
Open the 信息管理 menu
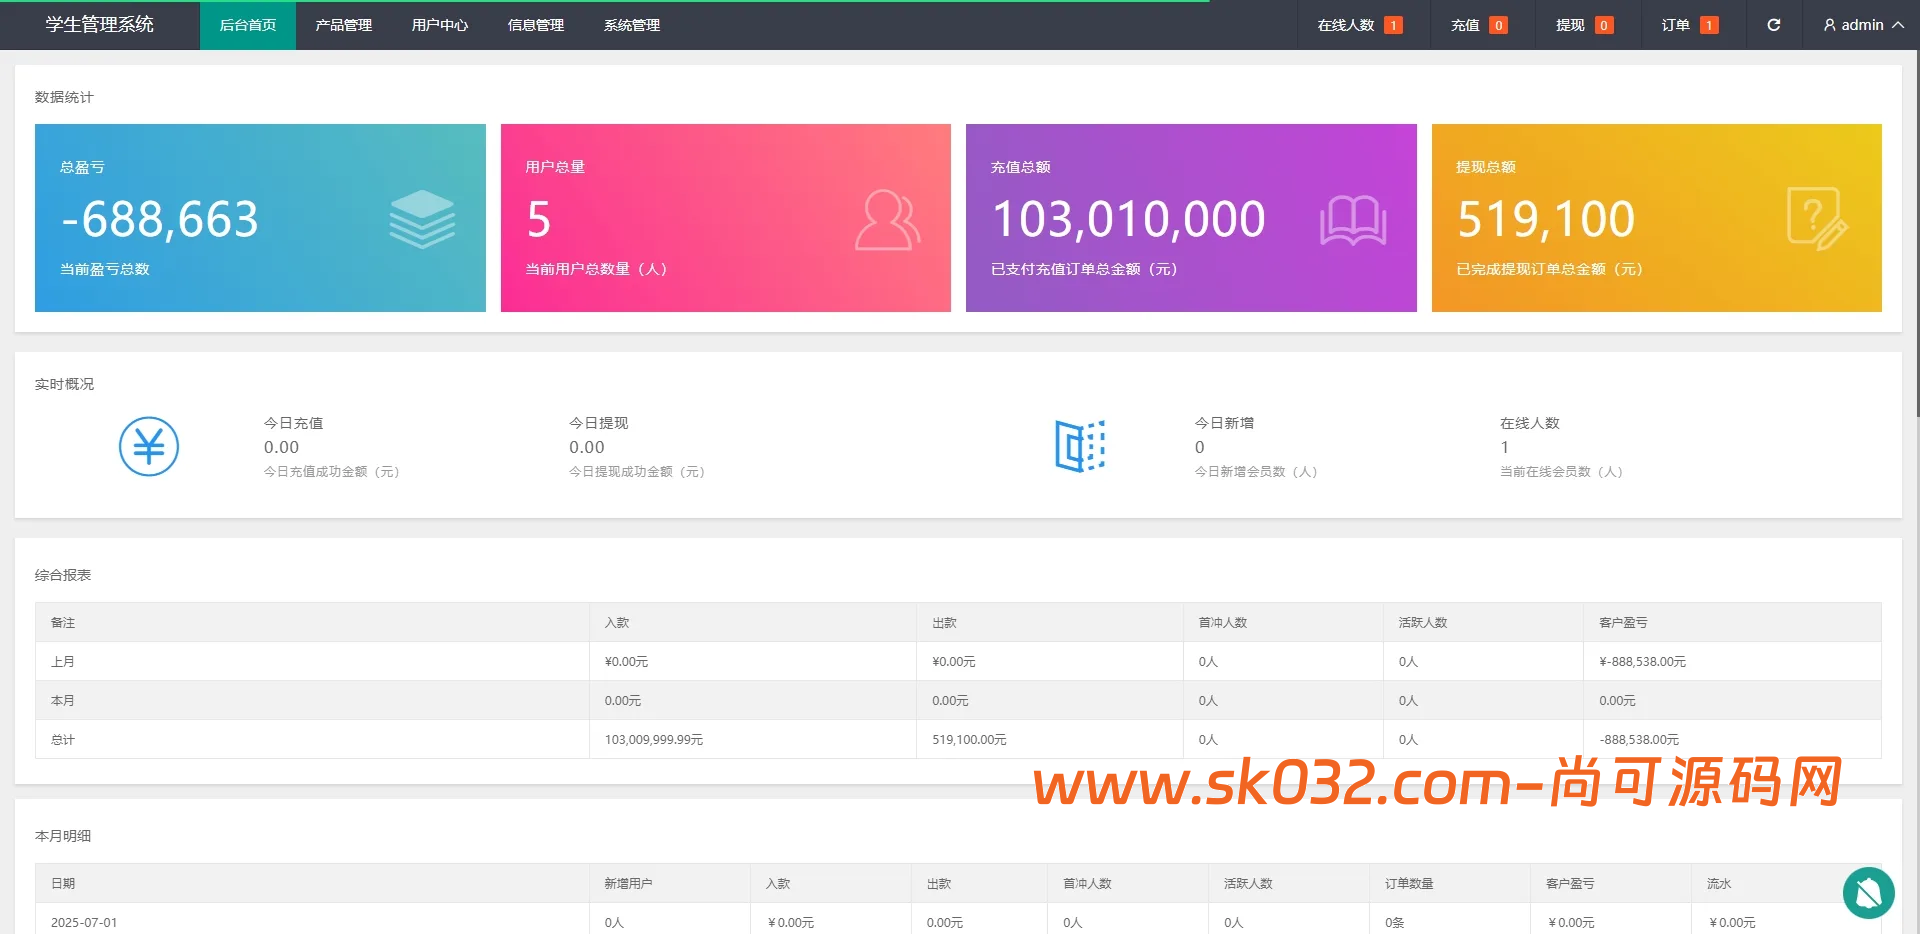click(535, 25)
